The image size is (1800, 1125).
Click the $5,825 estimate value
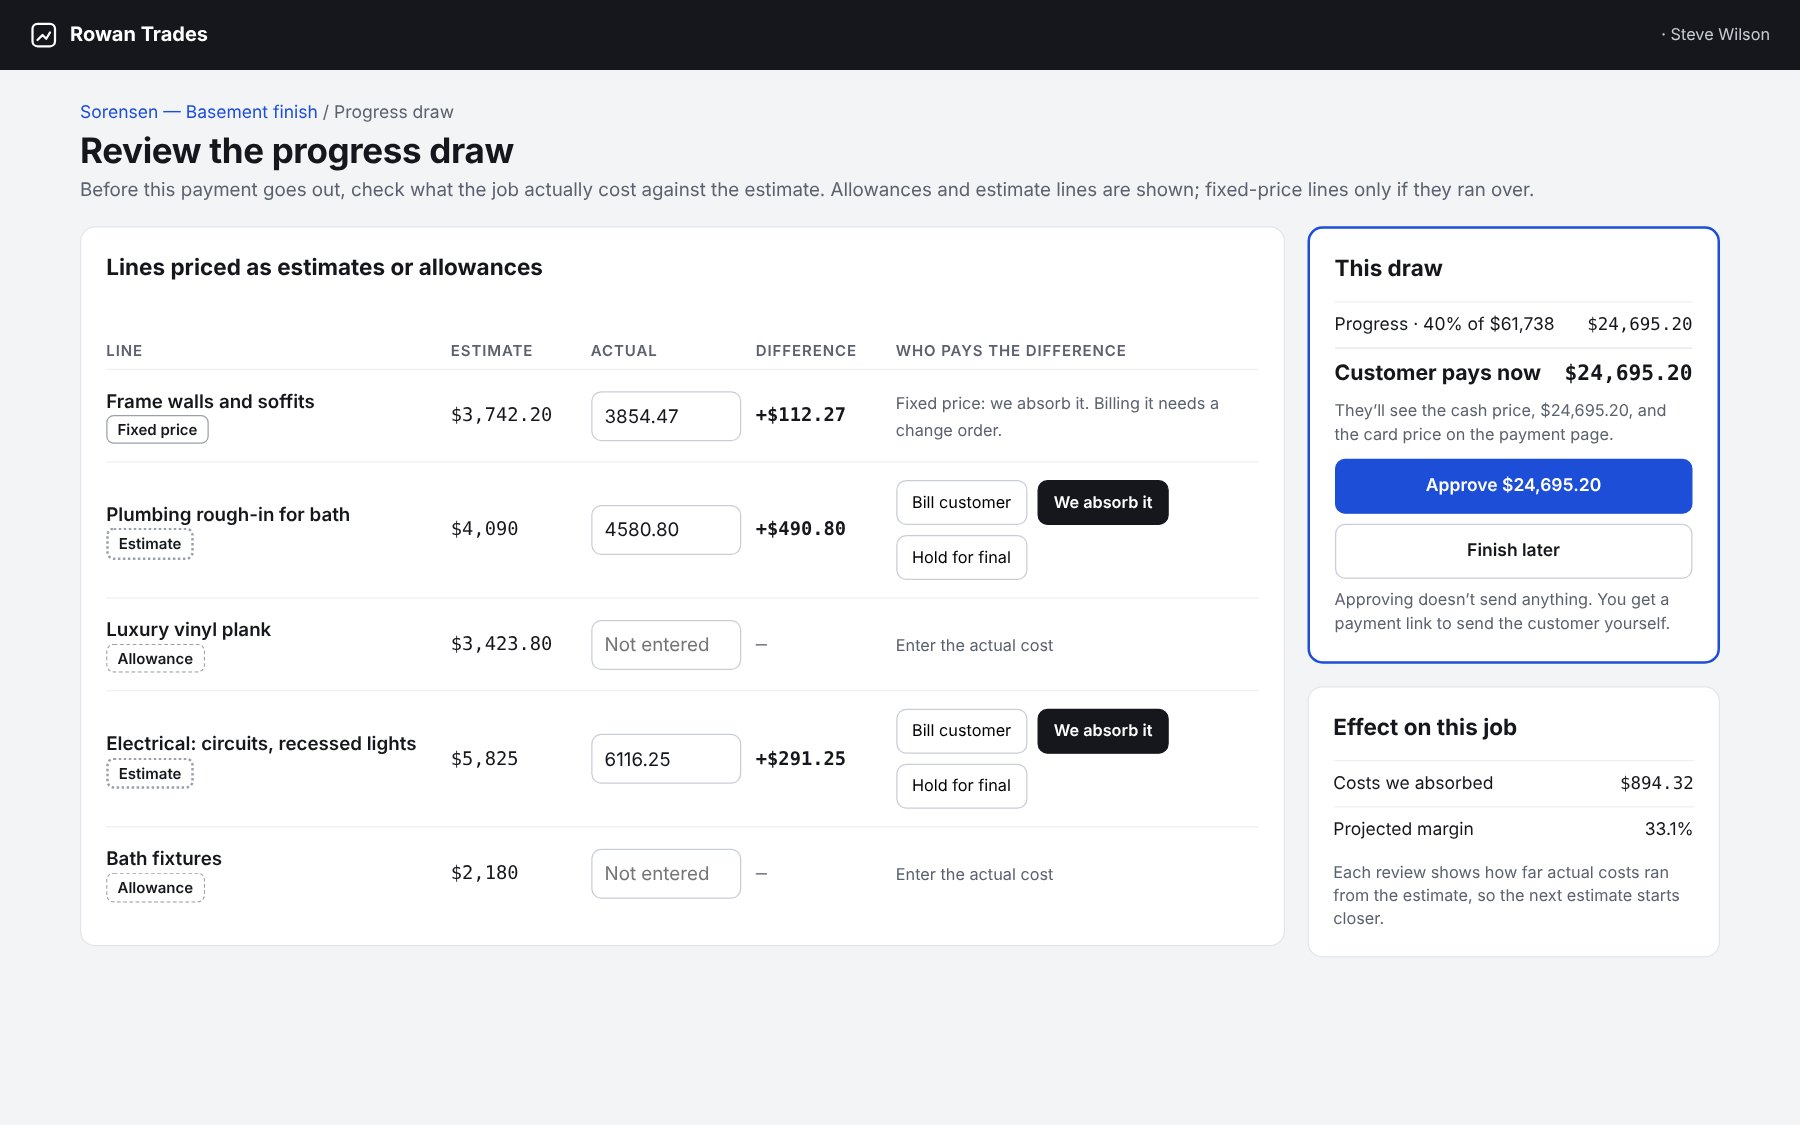click(484, 759)
